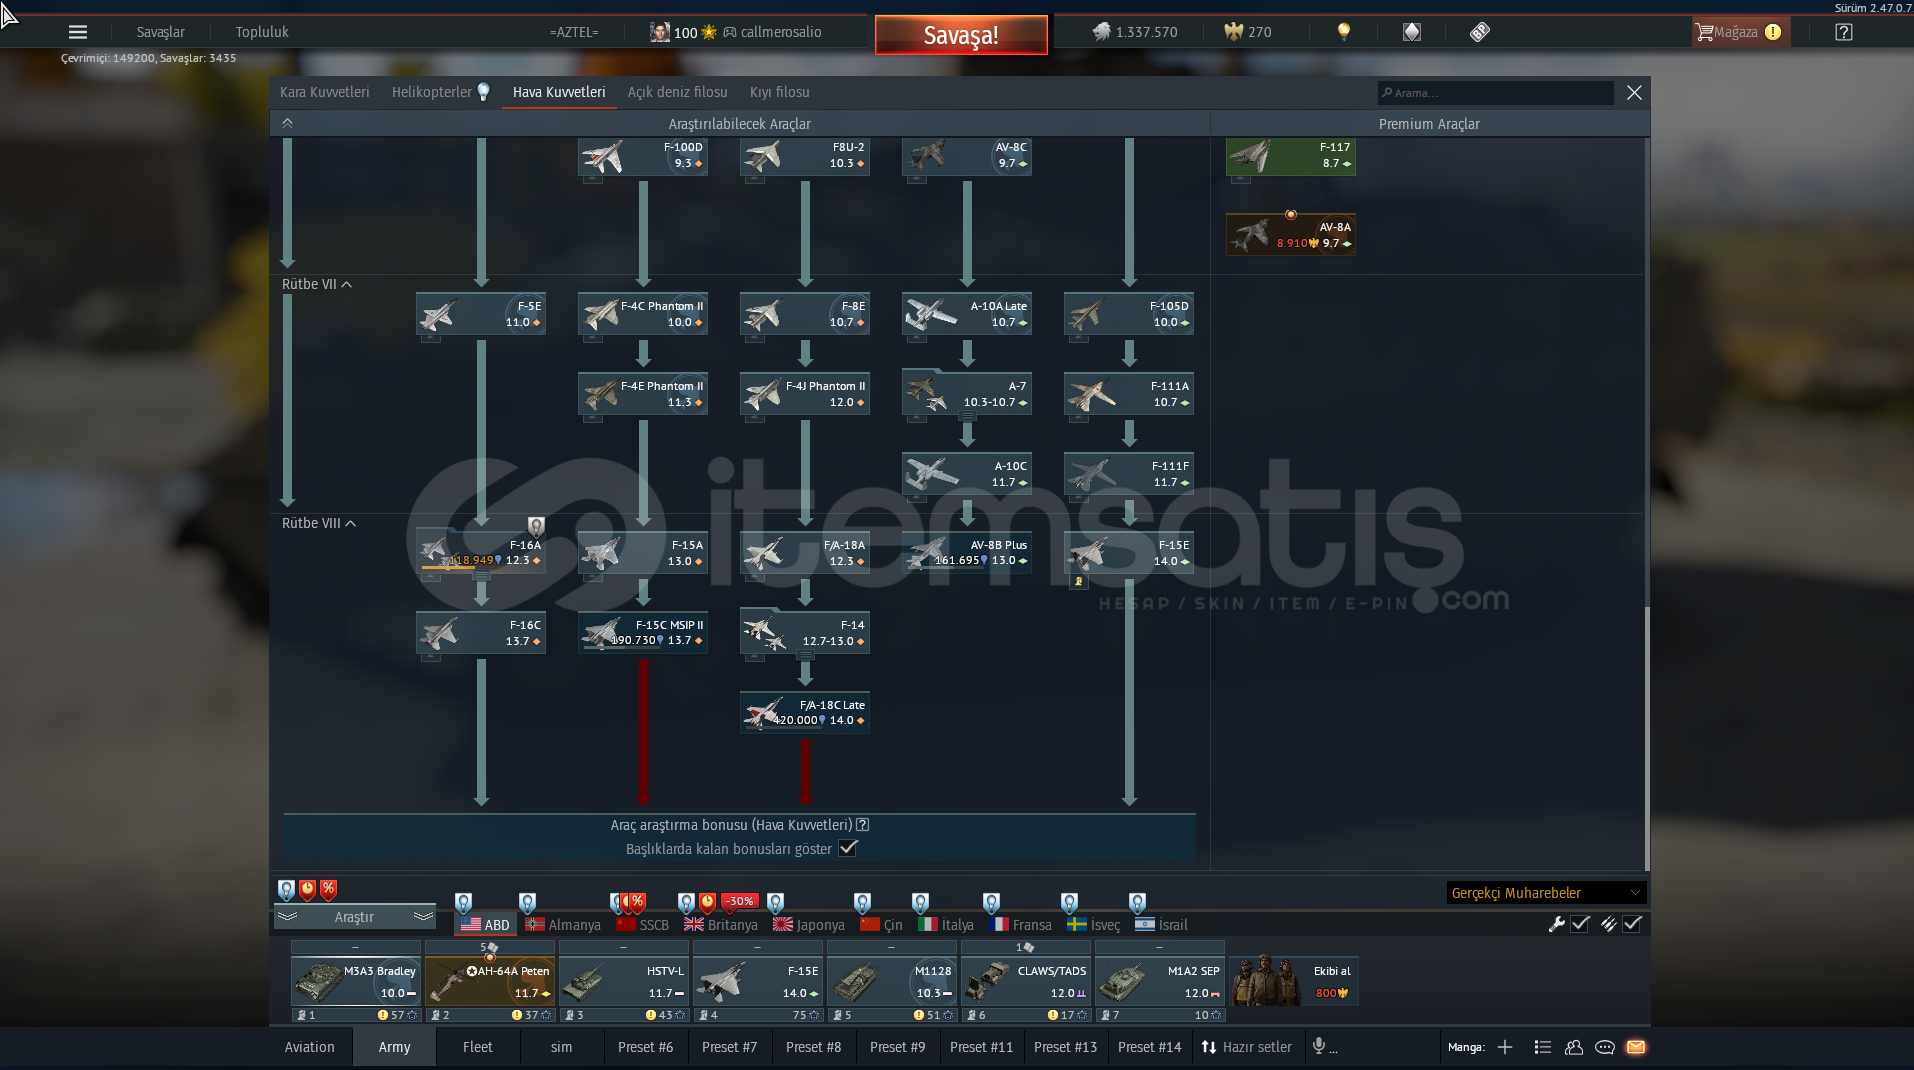Expand the F-16A aircraft group

point(481,576)
